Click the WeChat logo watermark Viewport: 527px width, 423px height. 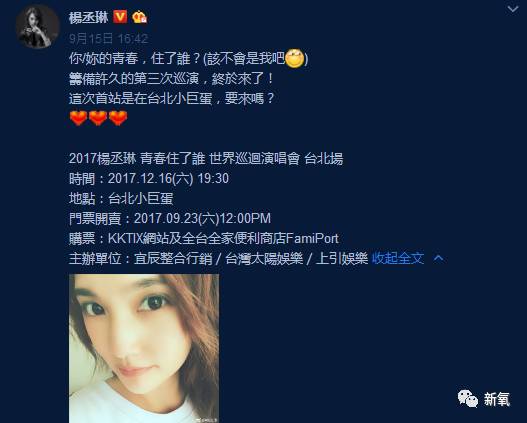[x=468, y=399]
